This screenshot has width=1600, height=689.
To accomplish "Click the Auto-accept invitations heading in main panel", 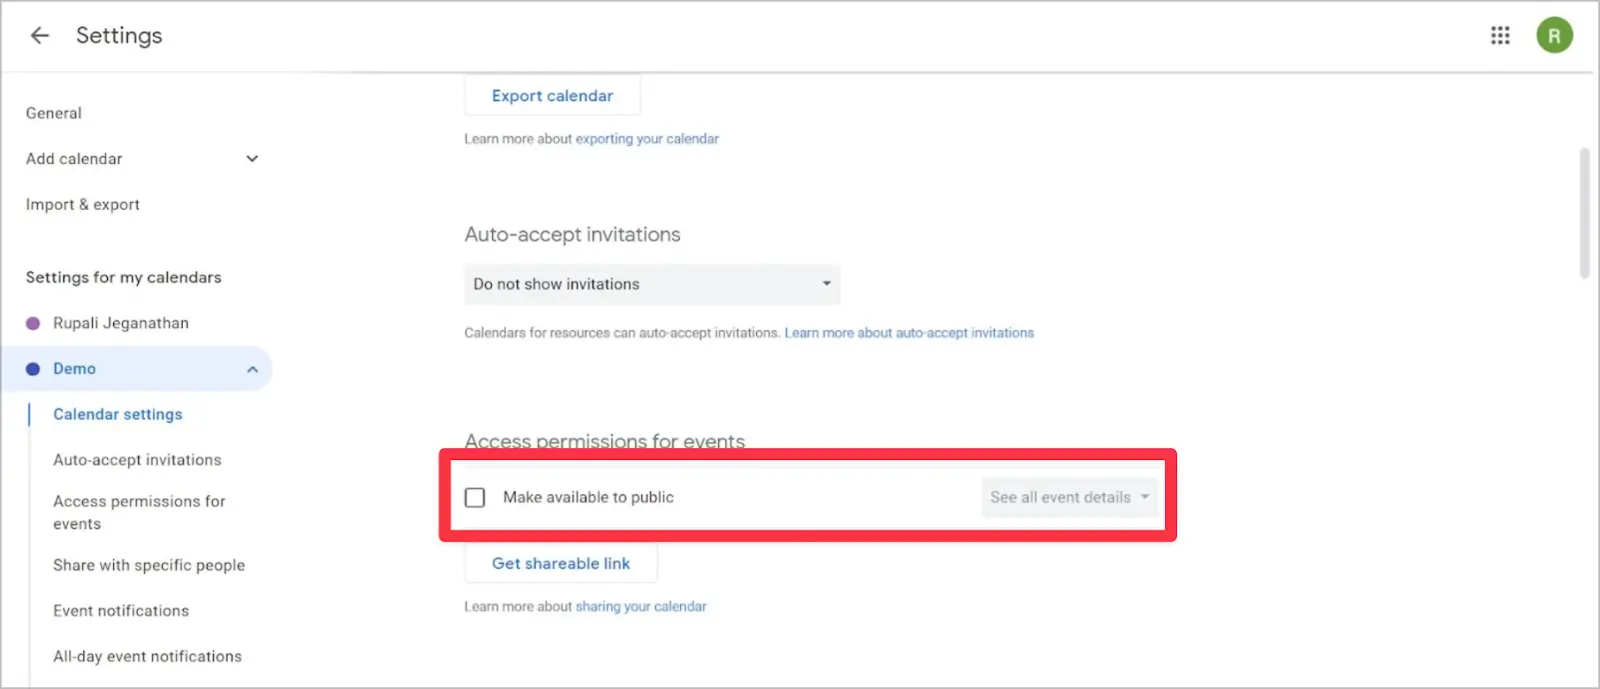I will (572, 234).
